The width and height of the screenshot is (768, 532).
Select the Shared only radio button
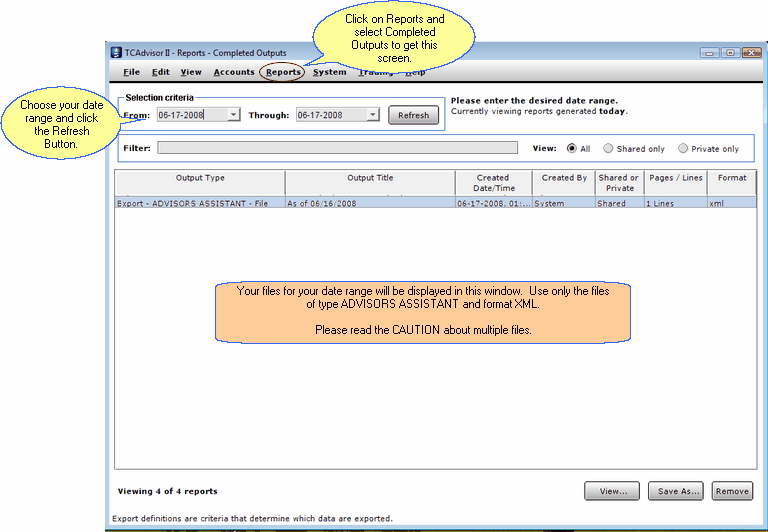point(608,148)
